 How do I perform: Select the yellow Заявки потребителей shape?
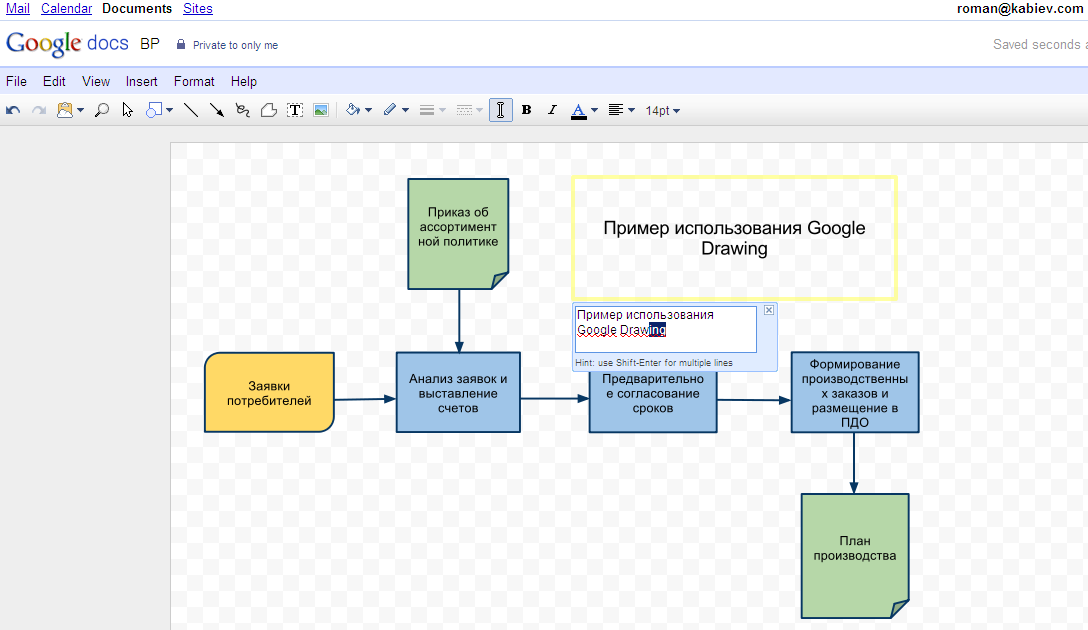click(x=269, y=393)
